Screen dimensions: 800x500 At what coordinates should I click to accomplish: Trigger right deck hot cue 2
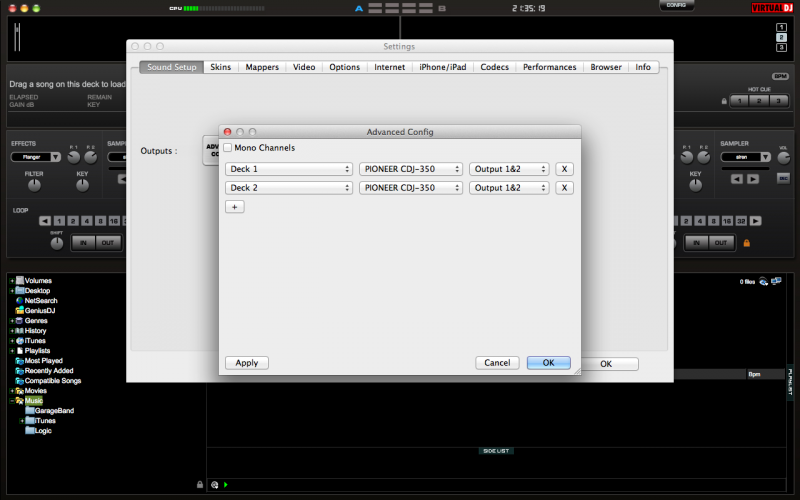[x=759, y=101]
